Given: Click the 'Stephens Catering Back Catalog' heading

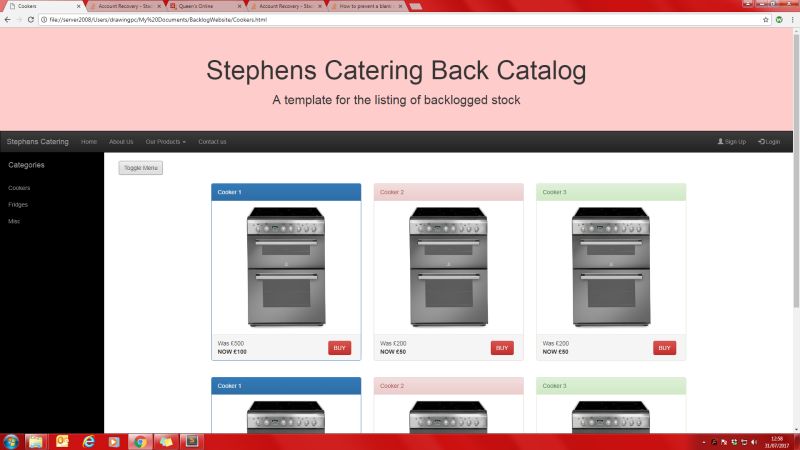Looking at the screenshot, I should [x=396, y=70].
